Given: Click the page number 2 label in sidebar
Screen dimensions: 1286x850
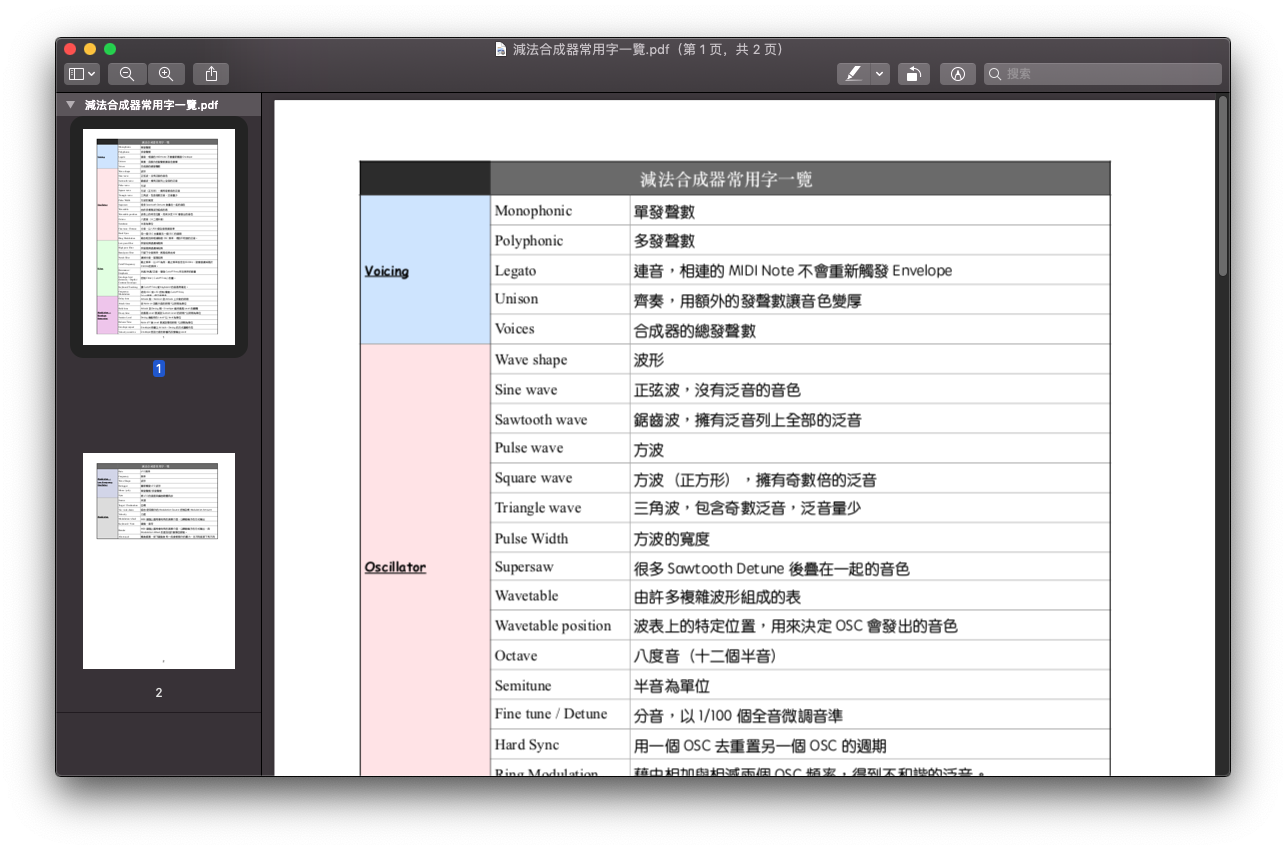Looking at the screenshot, I should pyautogui.click(x=158, y=692).
